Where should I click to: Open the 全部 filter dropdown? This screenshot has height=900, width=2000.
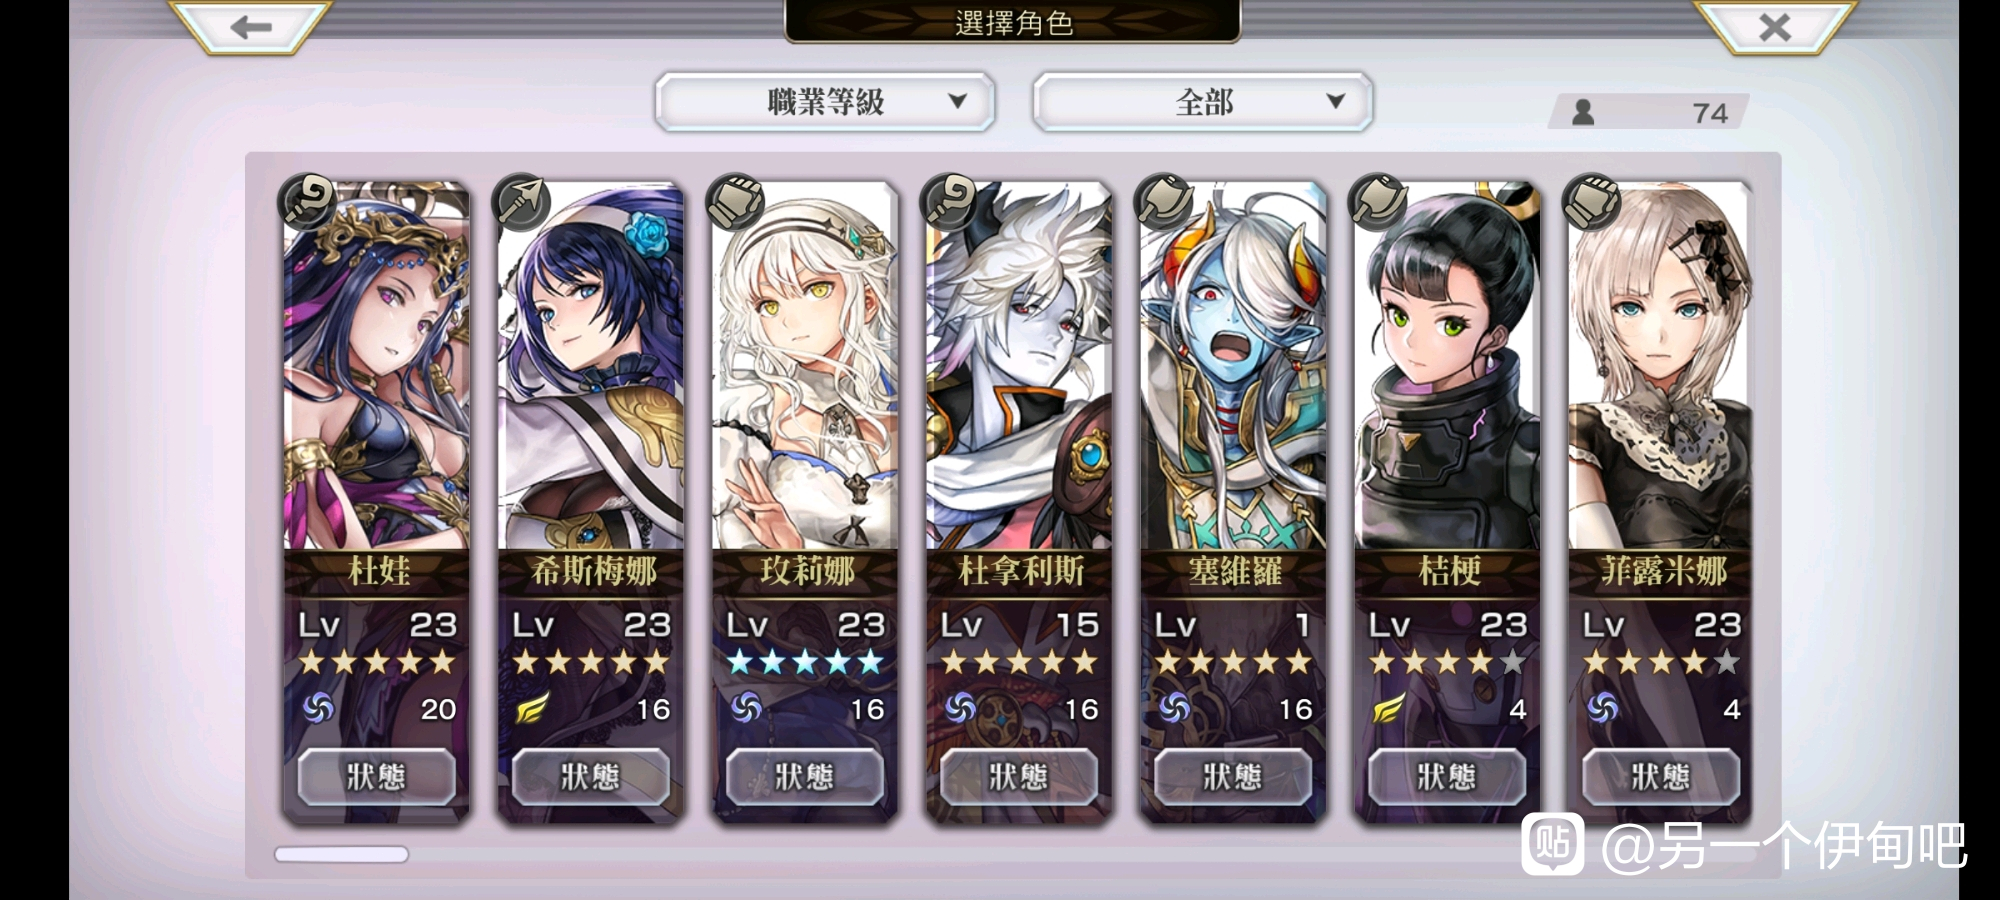1203,101
